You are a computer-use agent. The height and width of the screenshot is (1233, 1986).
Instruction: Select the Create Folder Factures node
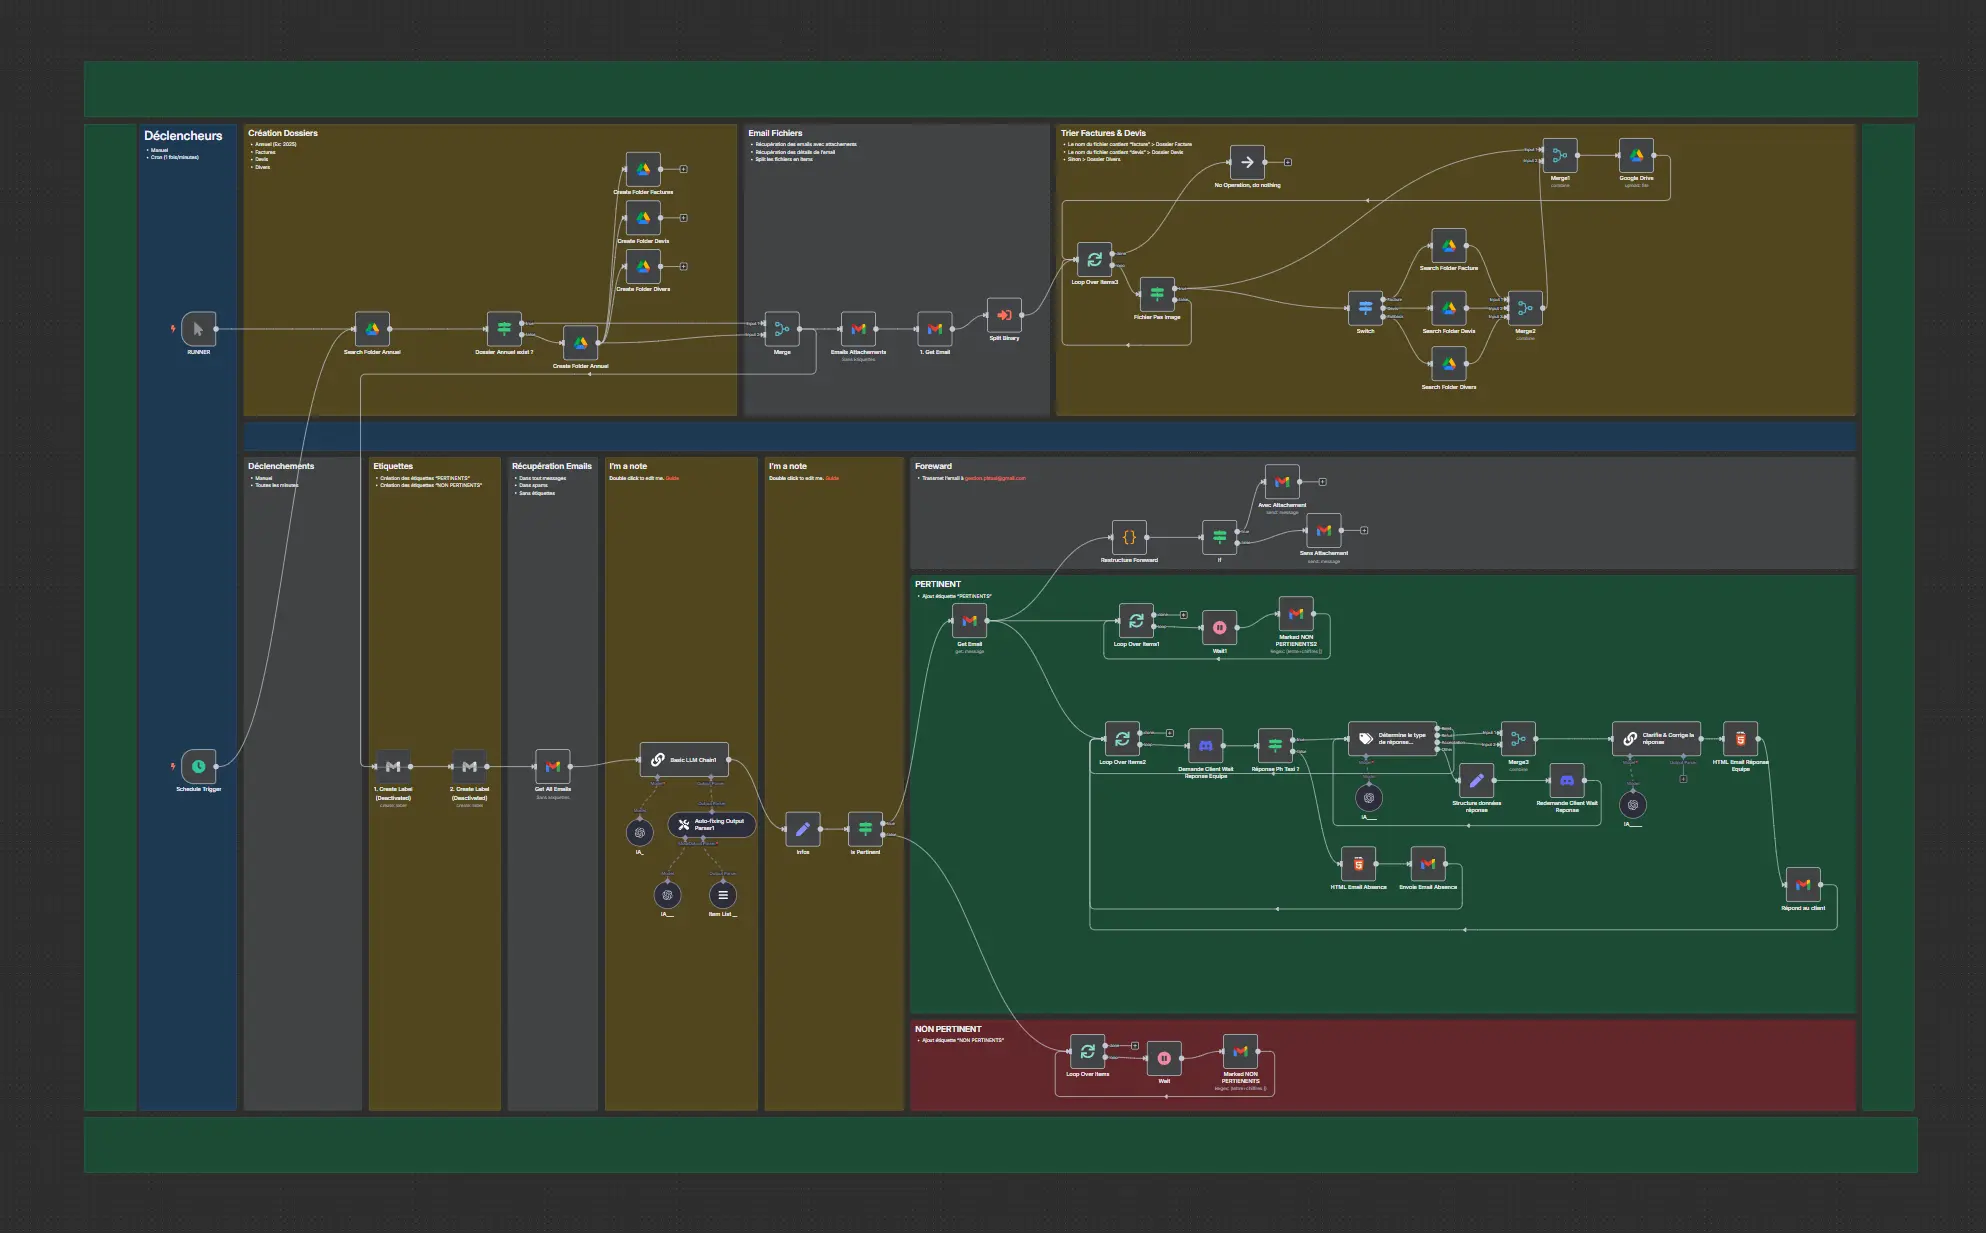[643, 169]
